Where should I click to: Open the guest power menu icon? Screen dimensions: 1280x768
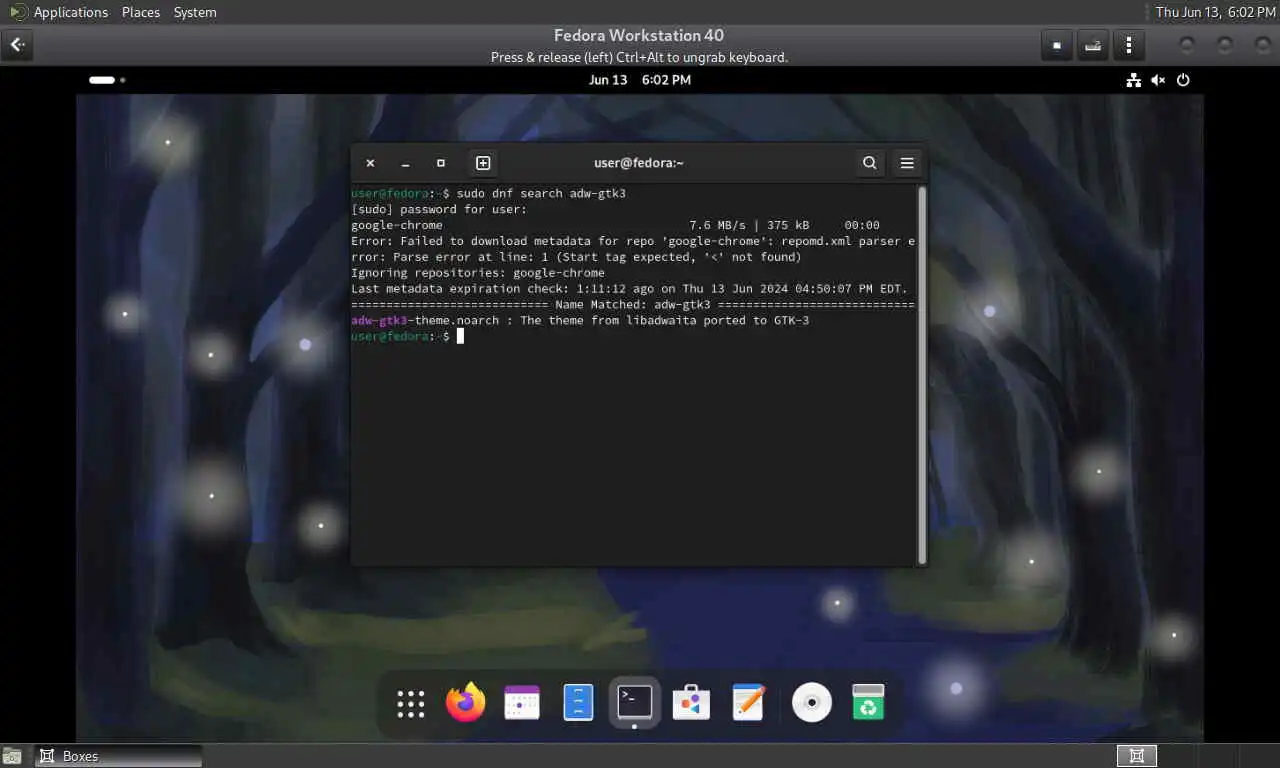[x=1183, y=80]
